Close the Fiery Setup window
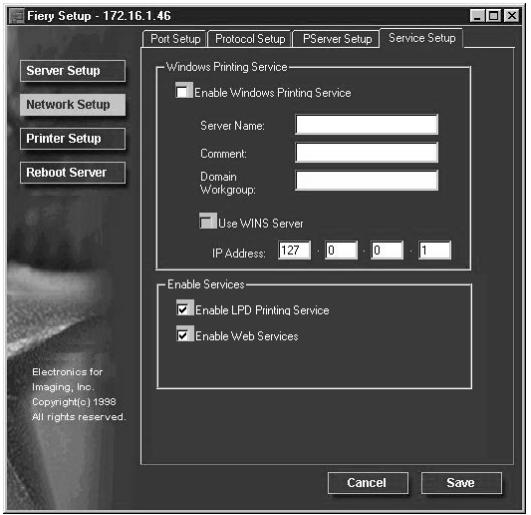This screenshot has width=531, height=515. click(x=511, y=16)
